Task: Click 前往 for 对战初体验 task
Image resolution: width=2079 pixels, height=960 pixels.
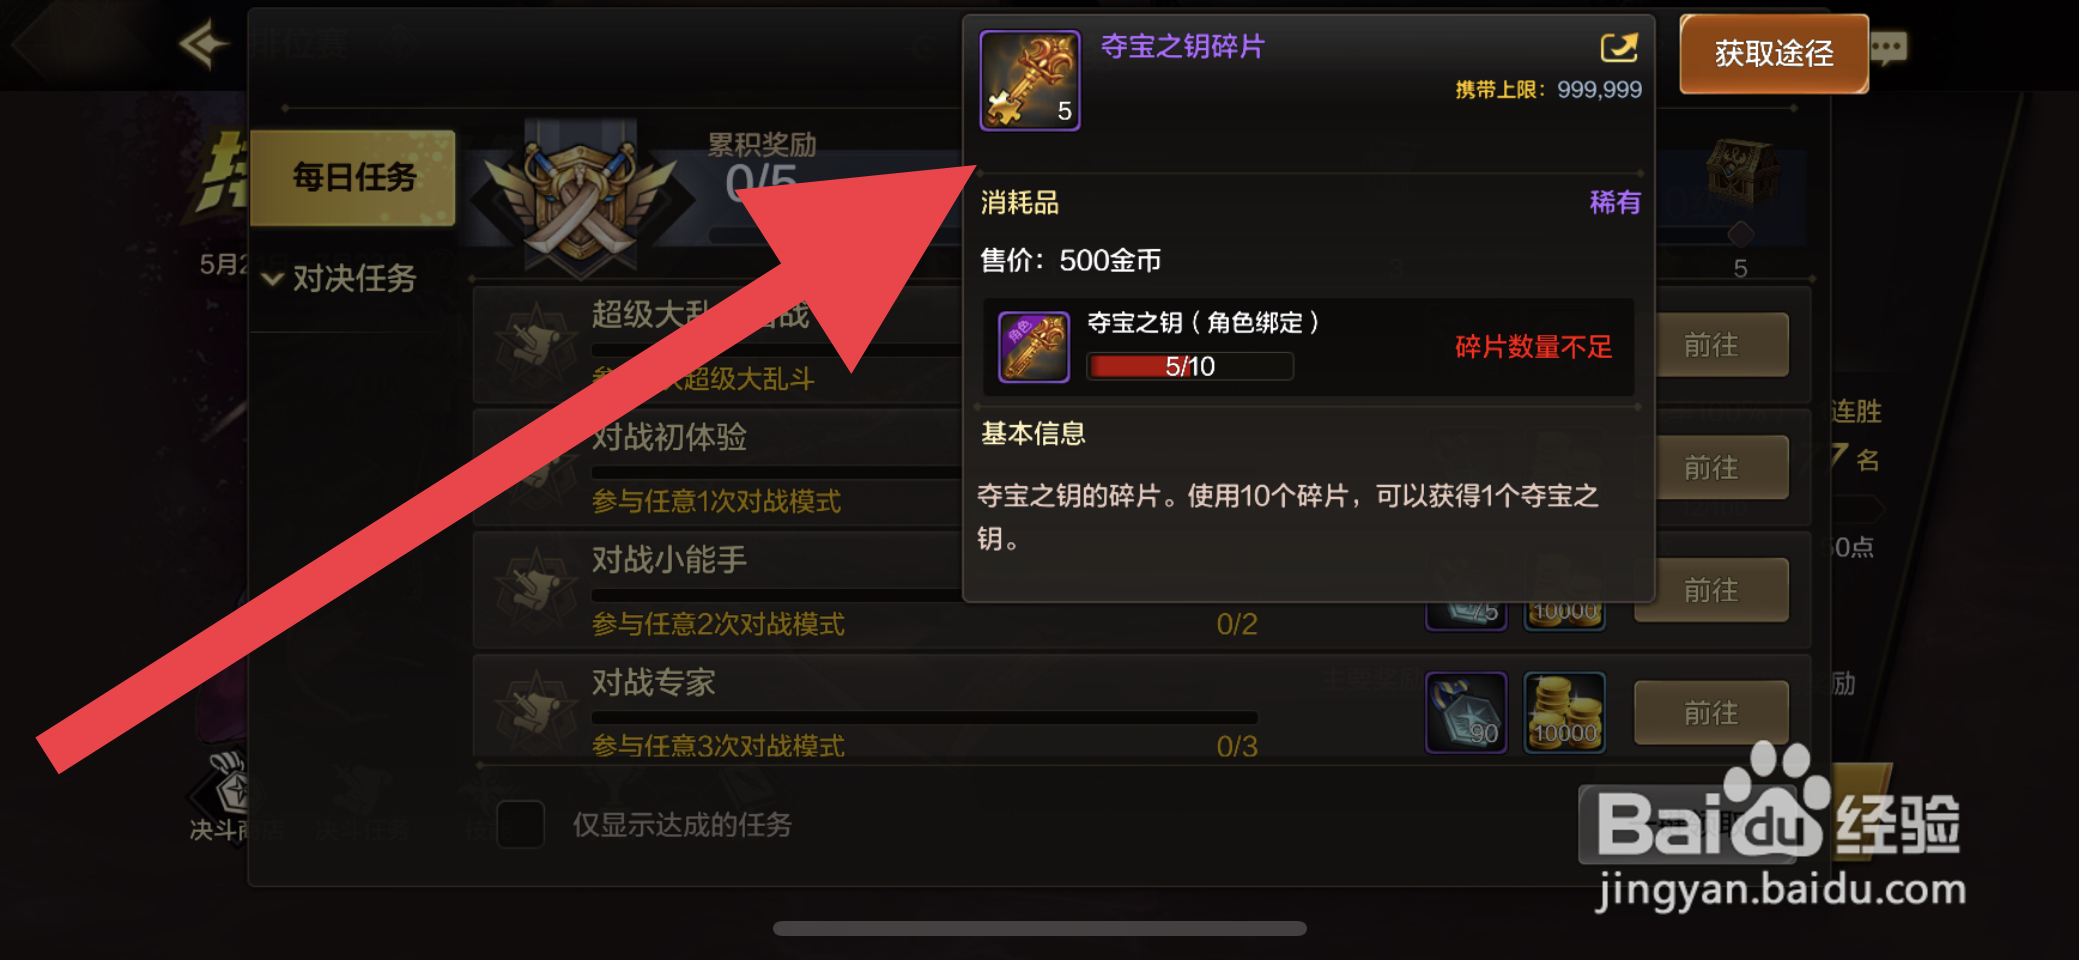Action: (x=1711, y=467)
